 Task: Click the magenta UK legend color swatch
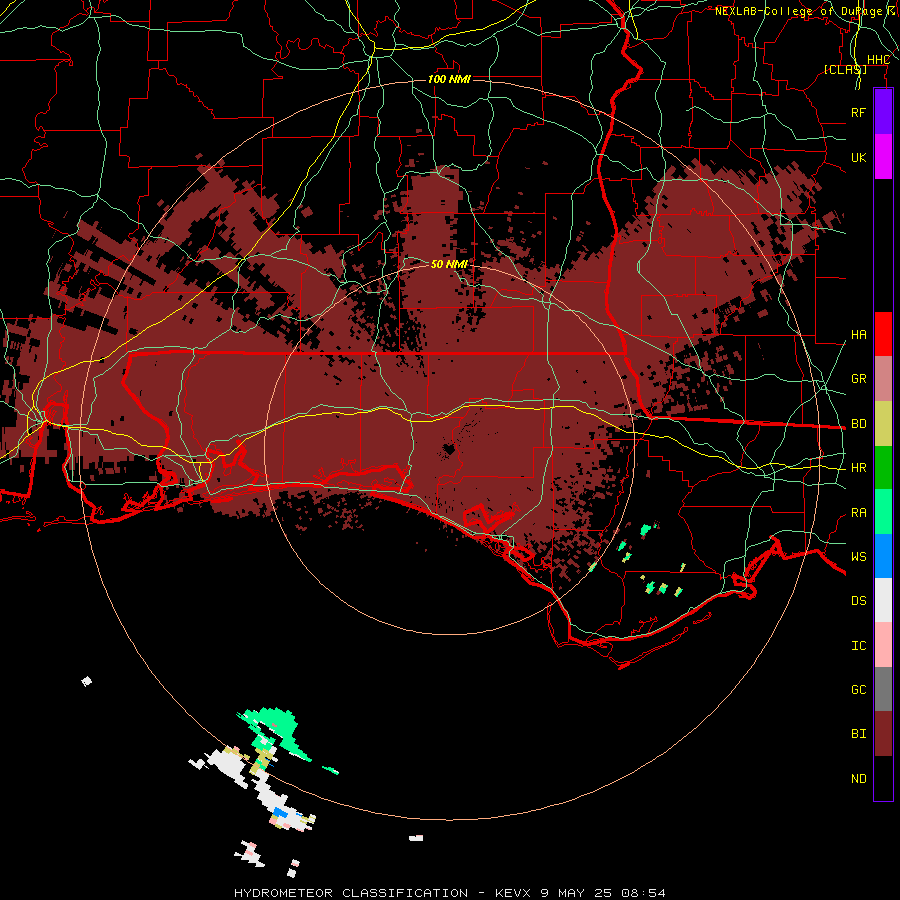[x=883, y=156]
